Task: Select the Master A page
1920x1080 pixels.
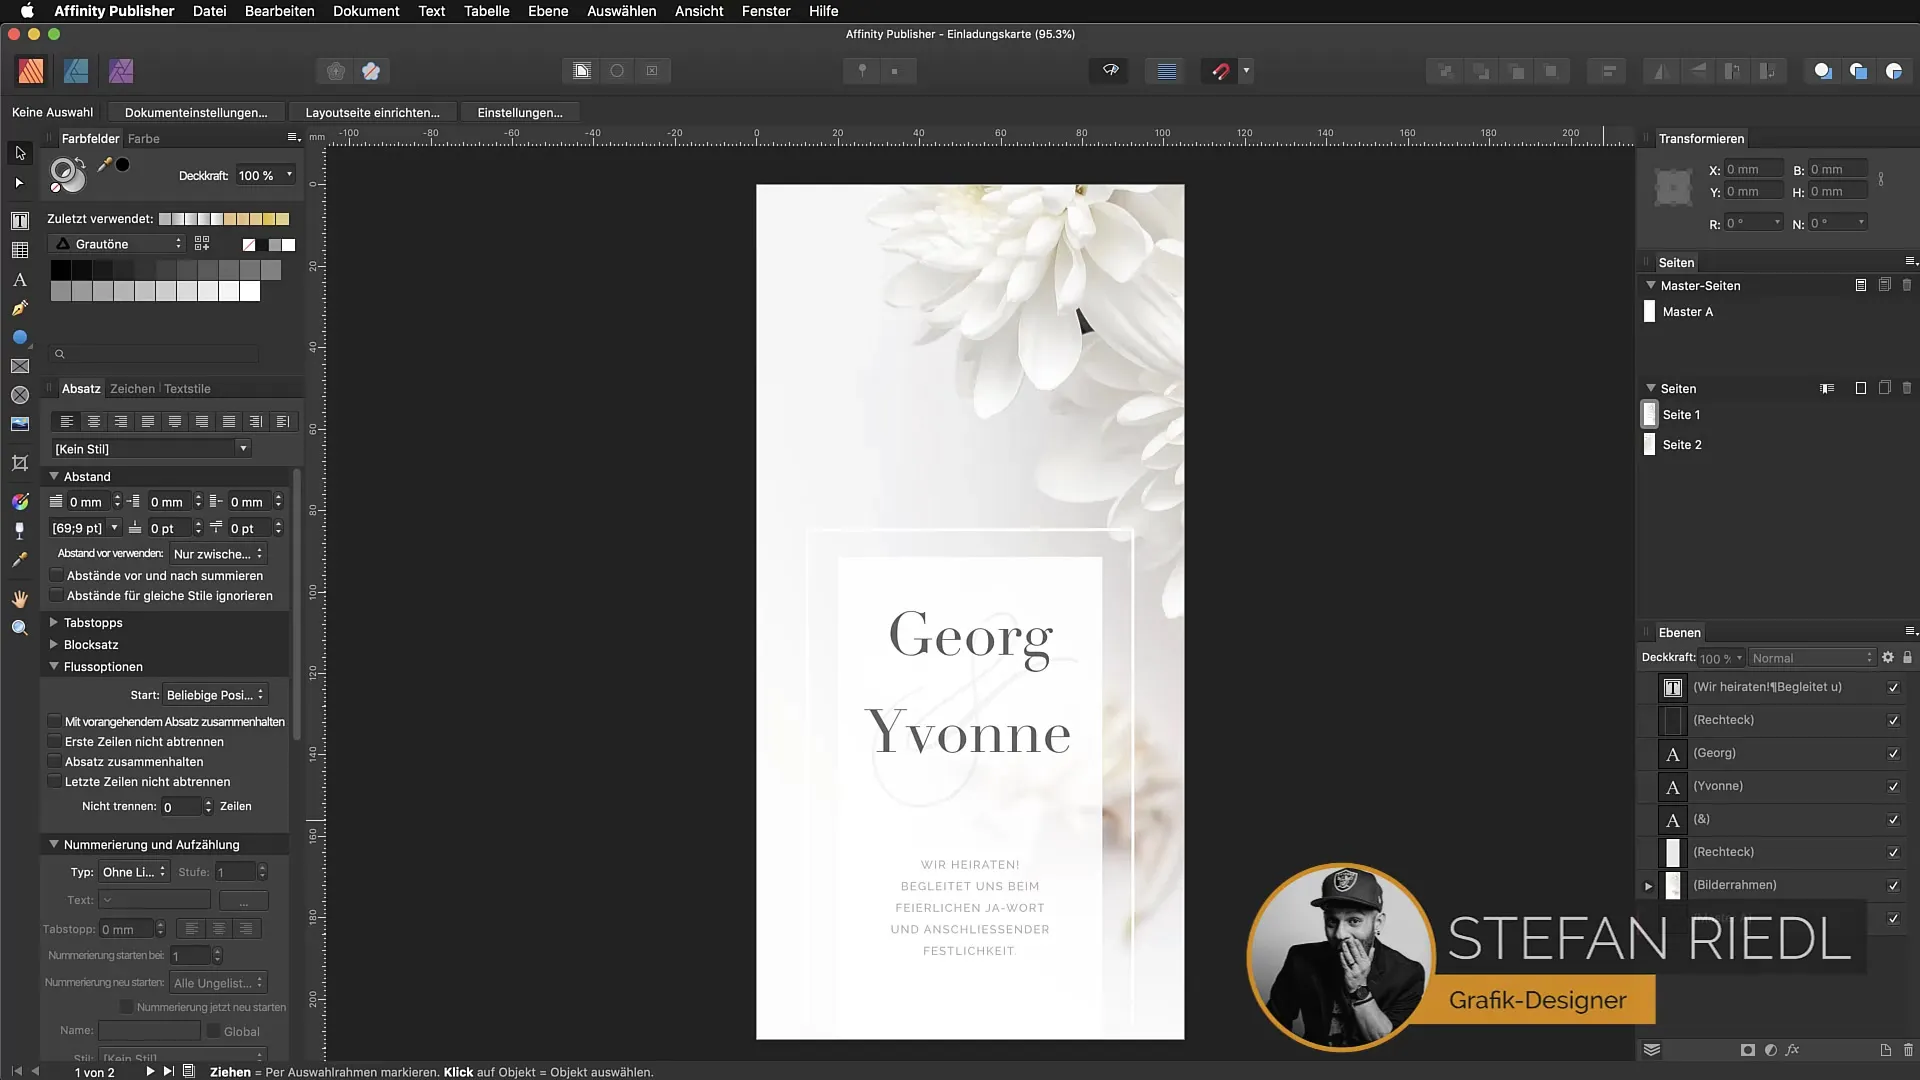Action: coord(1687,312)
